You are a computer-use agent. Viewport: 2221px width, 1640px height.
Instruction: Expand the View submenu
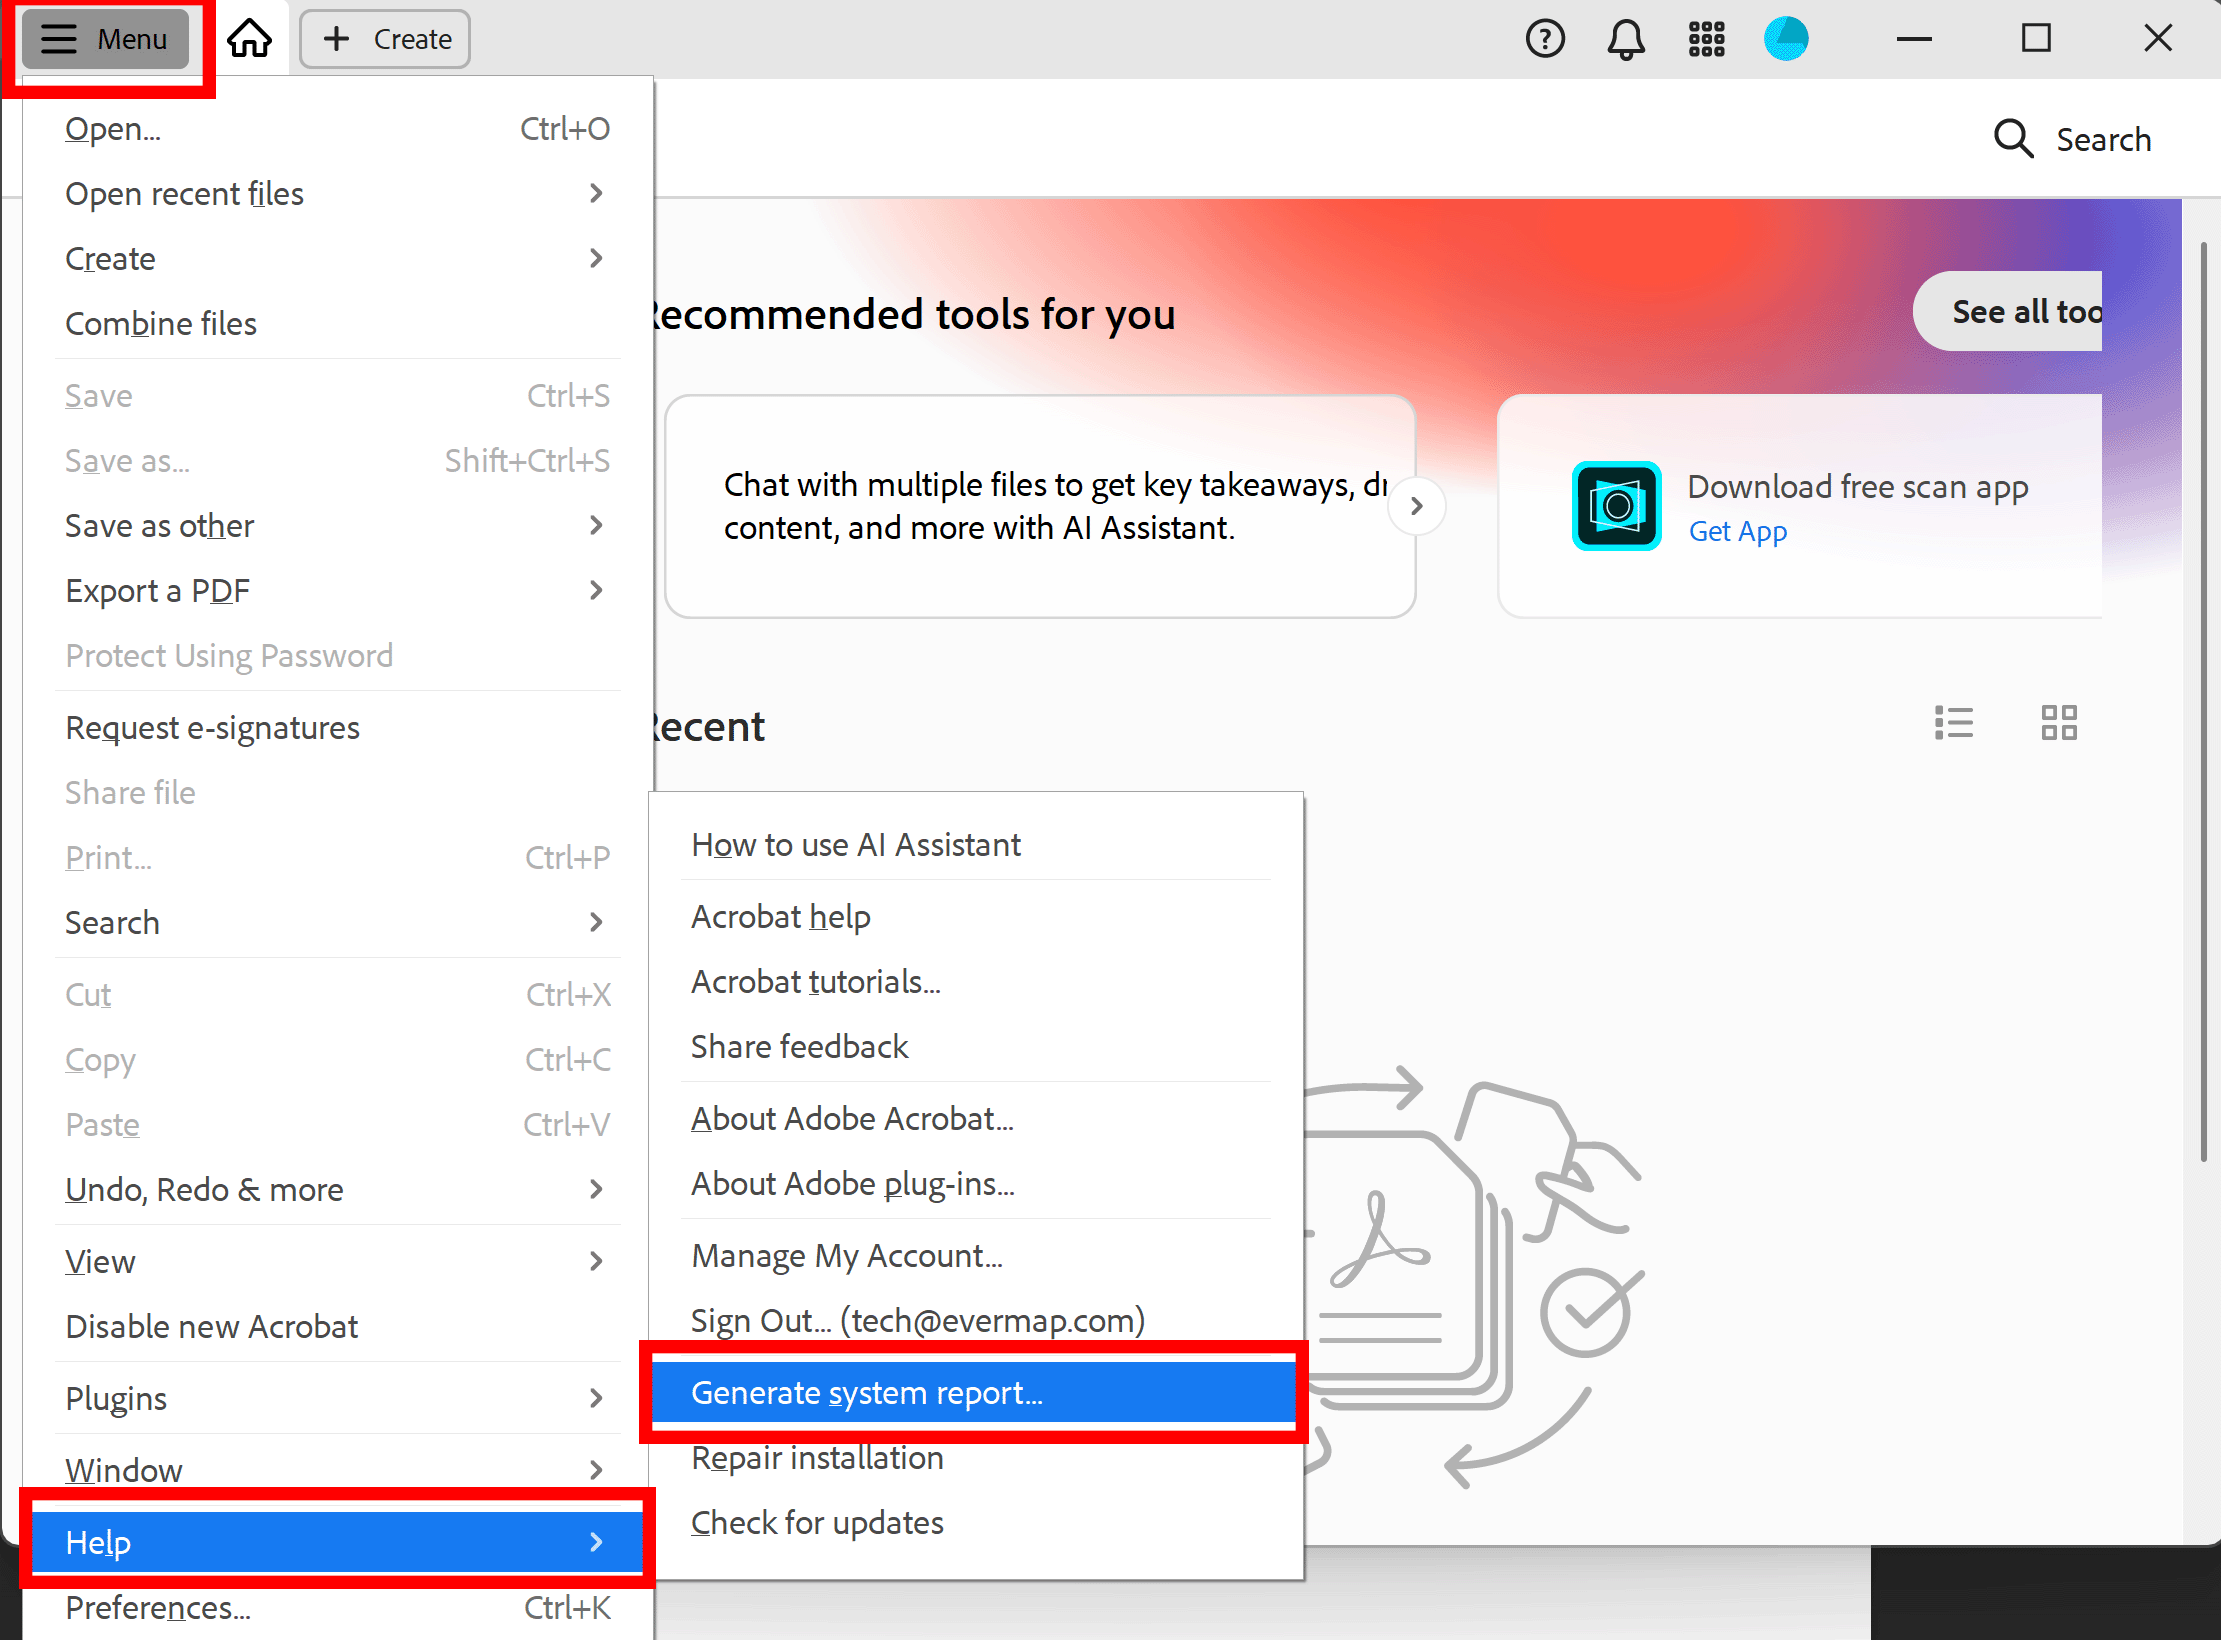pos(338,1262)
